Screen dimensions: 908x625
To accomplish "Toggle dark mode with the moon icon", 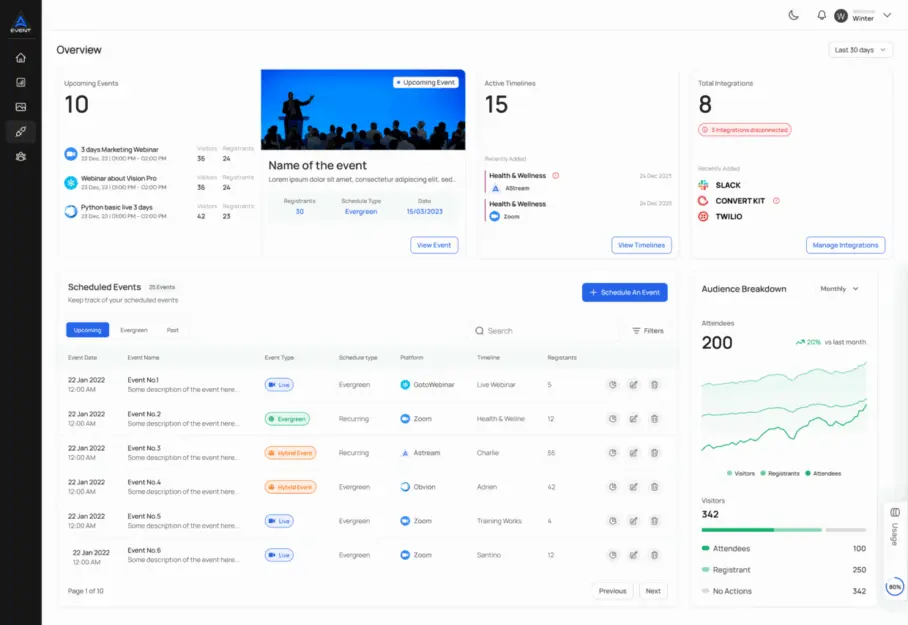I will pos(792,15).
